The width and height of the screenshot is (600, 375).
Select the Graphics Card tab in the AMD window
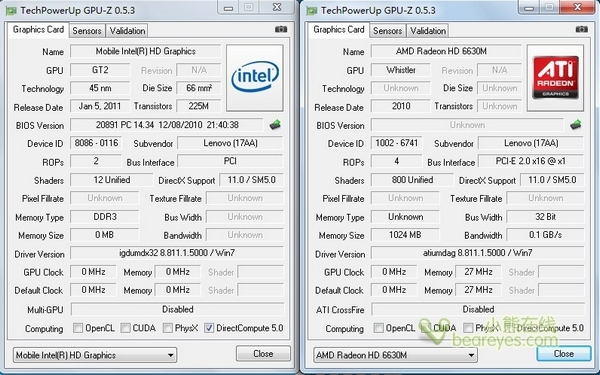click(339, 29)
